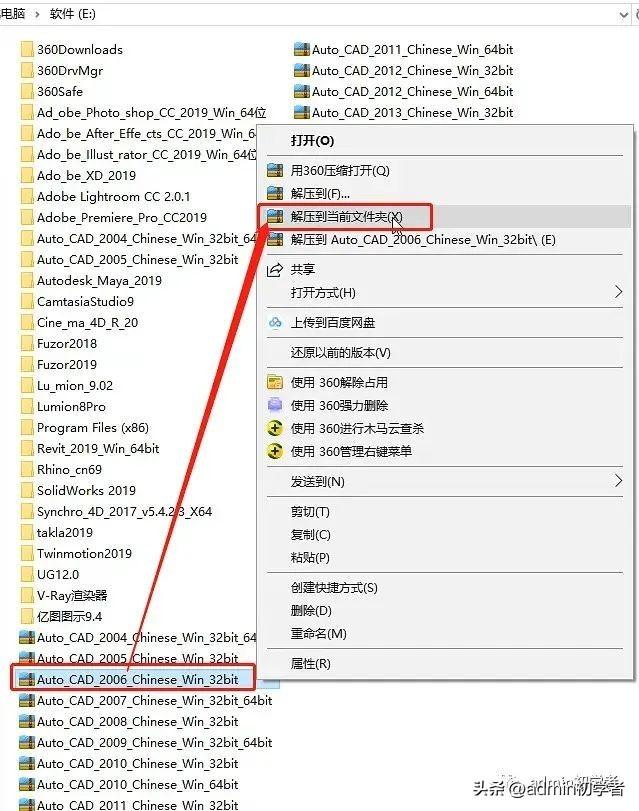Click the Rhino_cn69 folder icon

[27, 470]
